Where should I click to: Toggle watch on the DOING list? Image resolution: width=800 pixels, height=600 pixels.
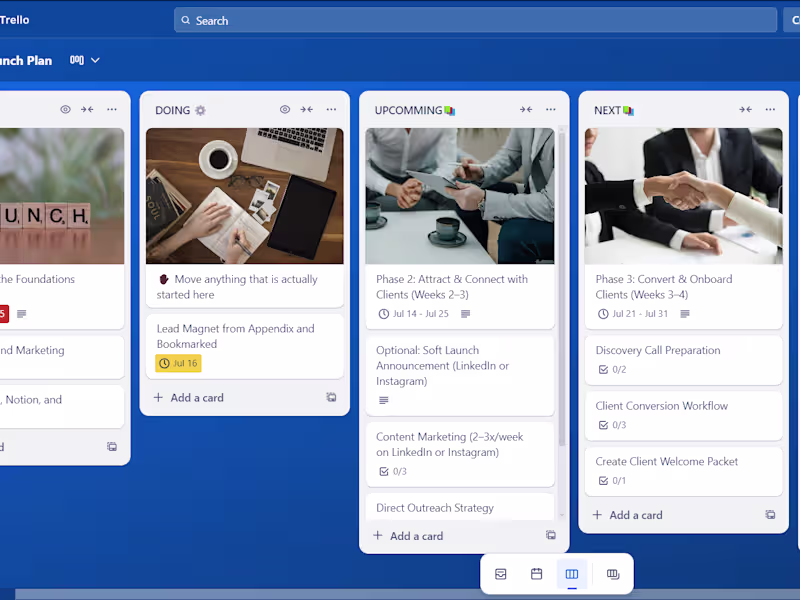(285, 109)
